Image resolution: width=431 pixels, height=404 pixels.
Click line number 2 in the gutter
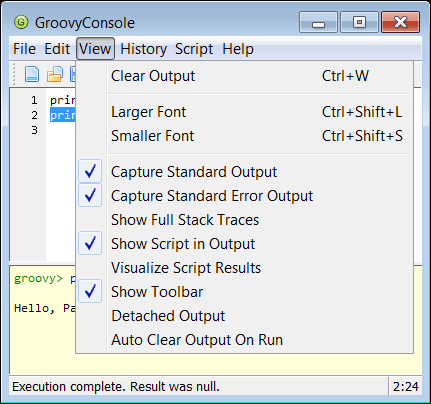tap(34, 115)
